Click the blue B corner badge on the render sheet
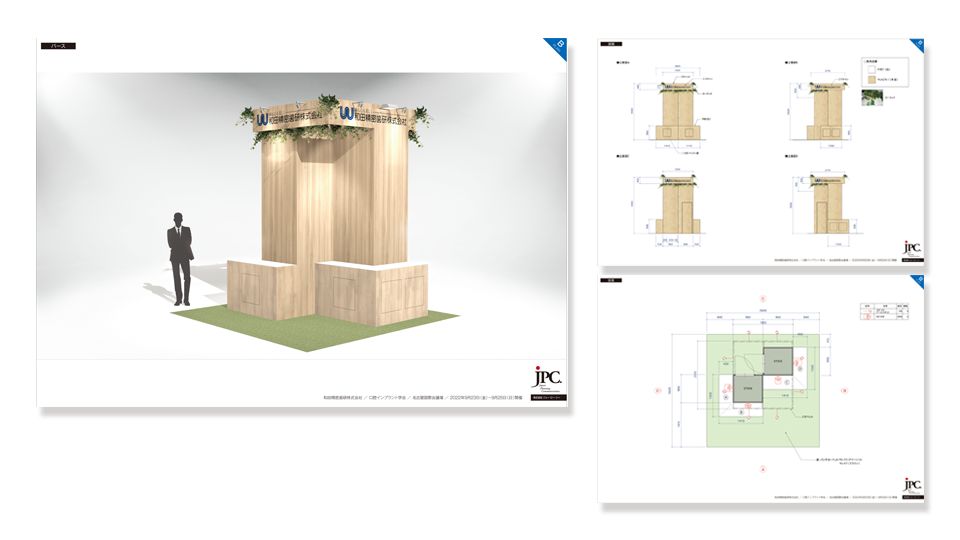 coord(557,47)
